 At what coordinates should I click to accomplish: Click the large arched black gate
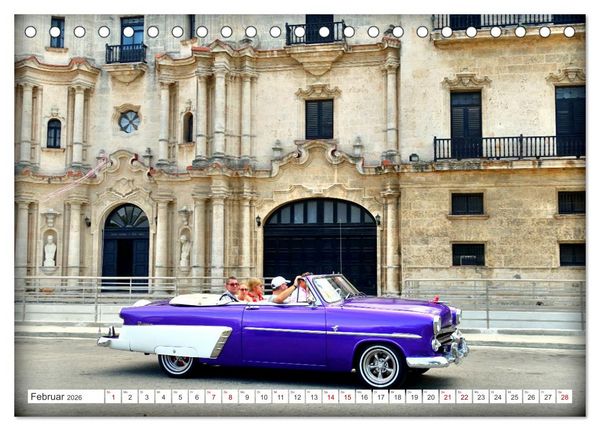point(321,245)
